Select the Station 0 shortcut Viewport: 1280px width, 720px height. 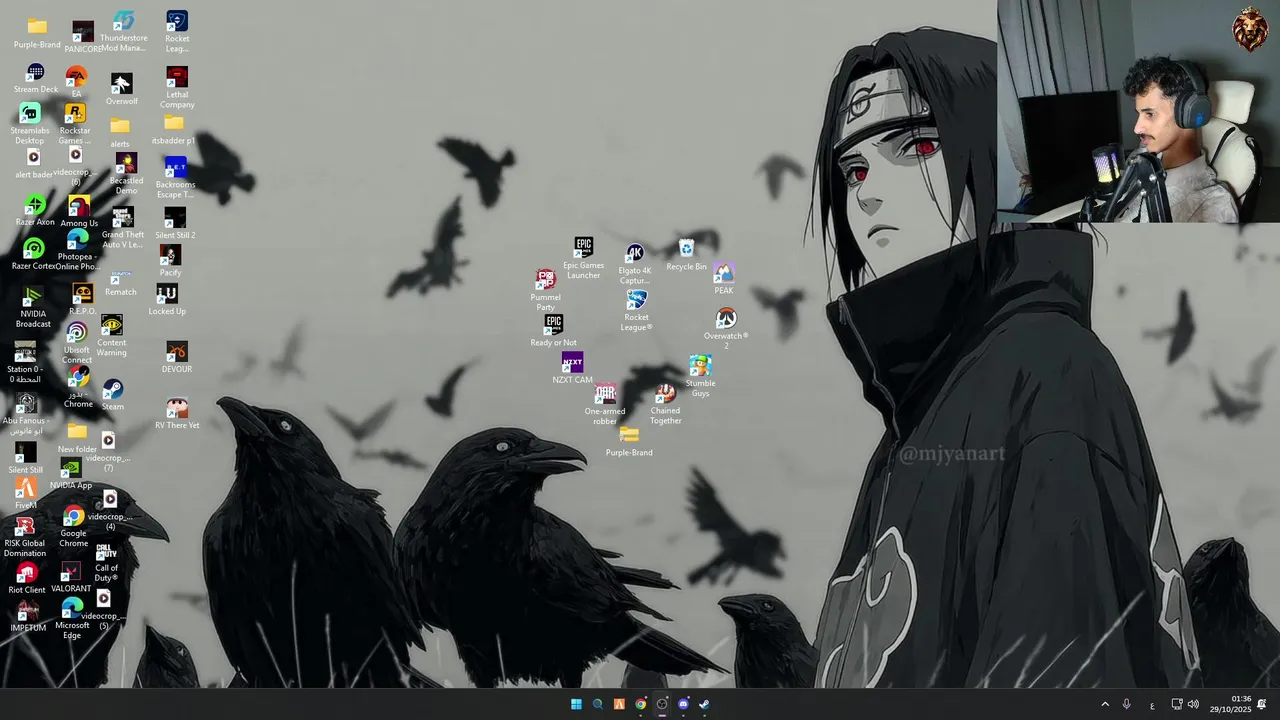(25, 363)
